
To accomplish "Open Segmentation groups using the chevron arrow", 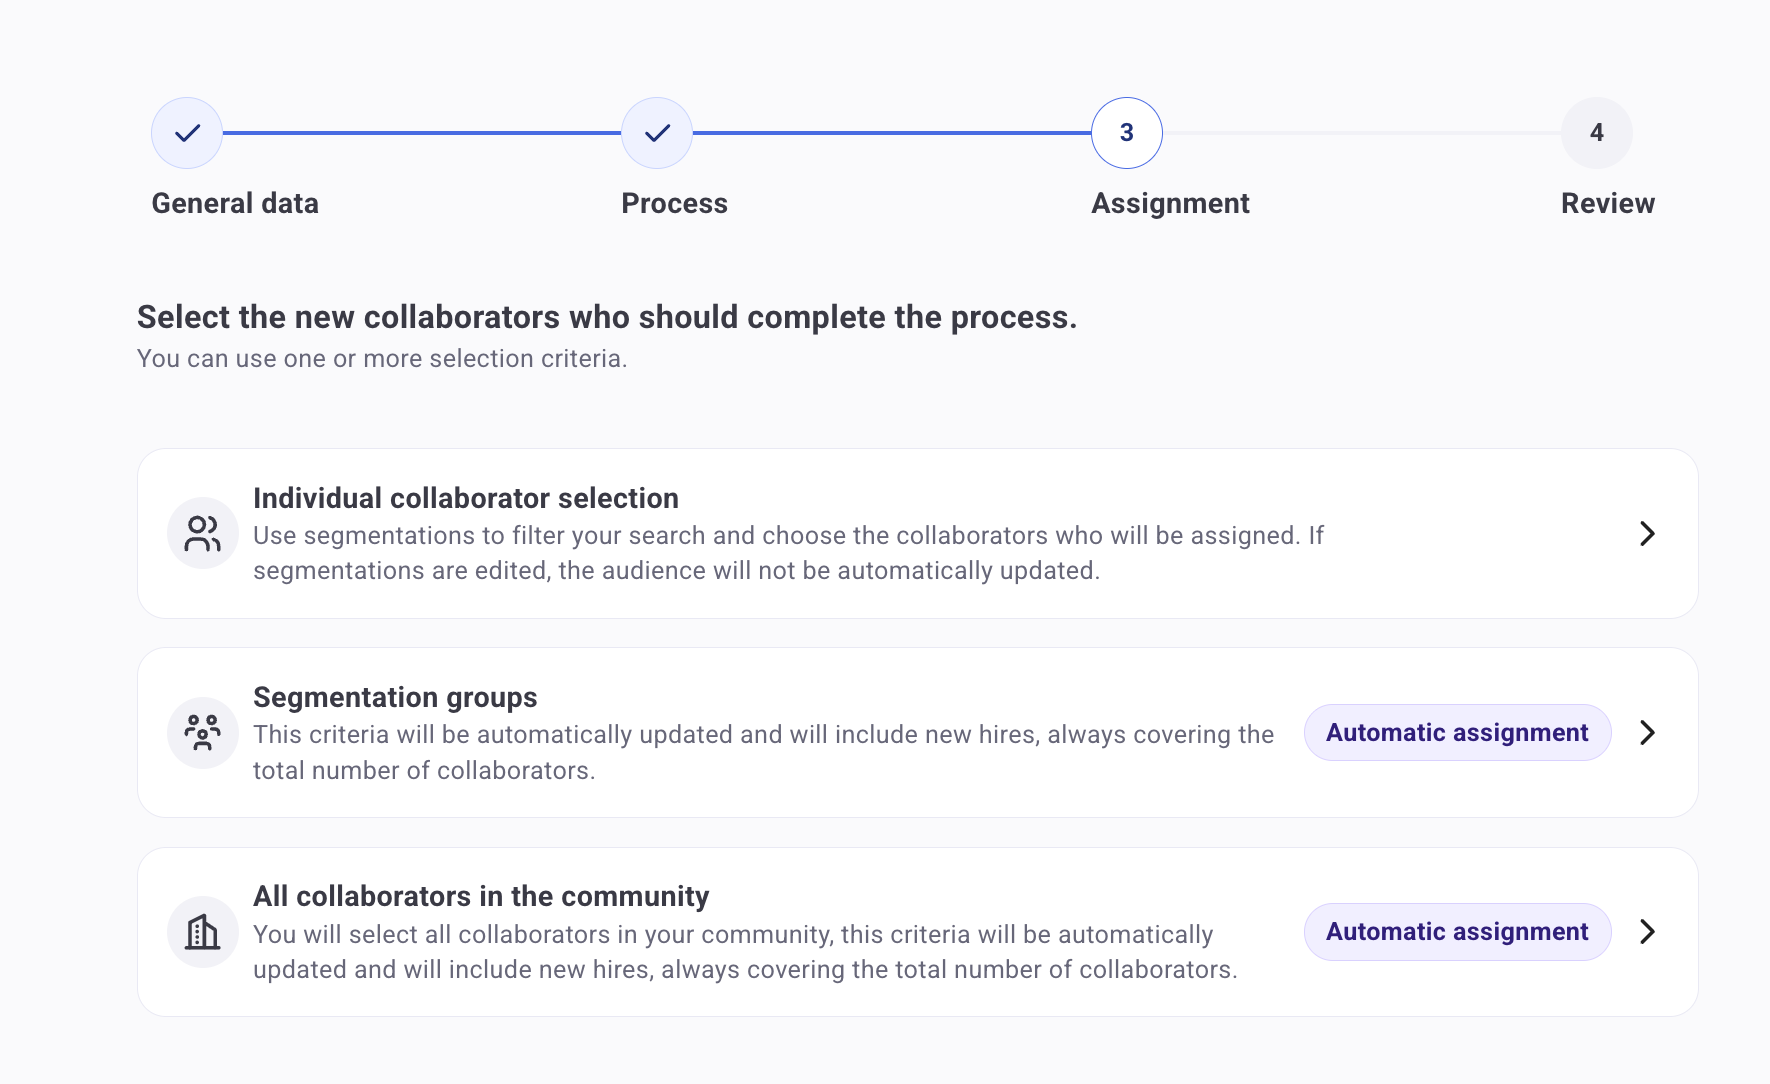I will click(x=1647, y=733).
